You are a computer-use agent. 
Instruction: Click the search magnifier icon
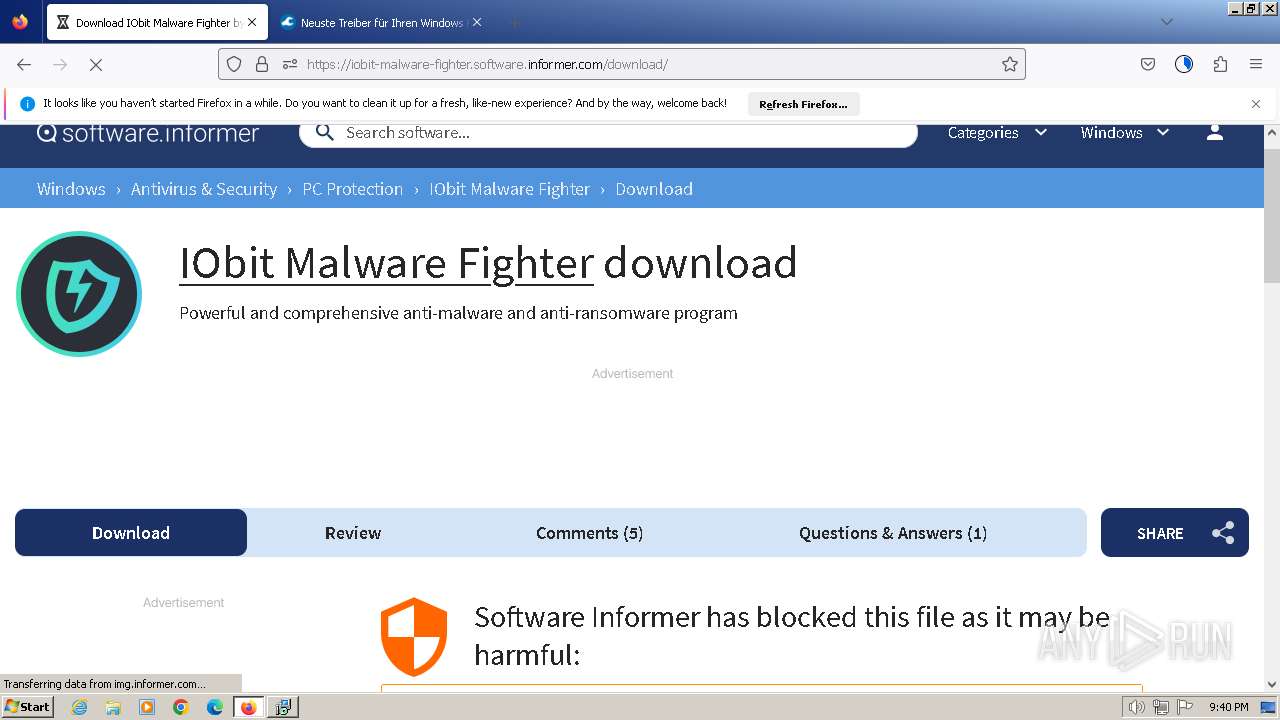tap(324, 132)
